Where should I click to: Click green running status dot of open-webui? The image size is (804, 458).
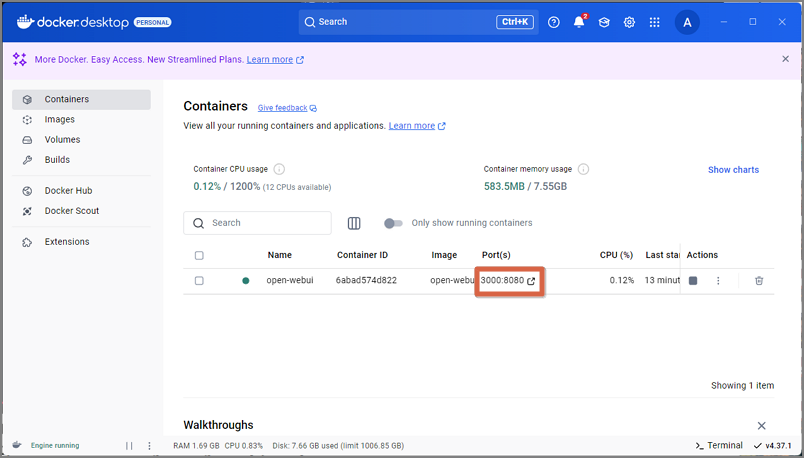pyautogui.click(x=246, y=281)
